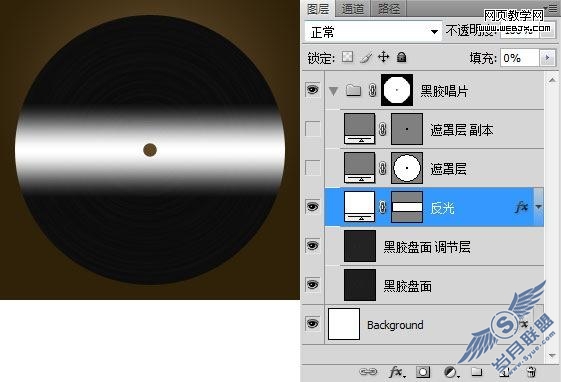Switch to the 图层 tab
561x382 pixels.
click(318, 9)
